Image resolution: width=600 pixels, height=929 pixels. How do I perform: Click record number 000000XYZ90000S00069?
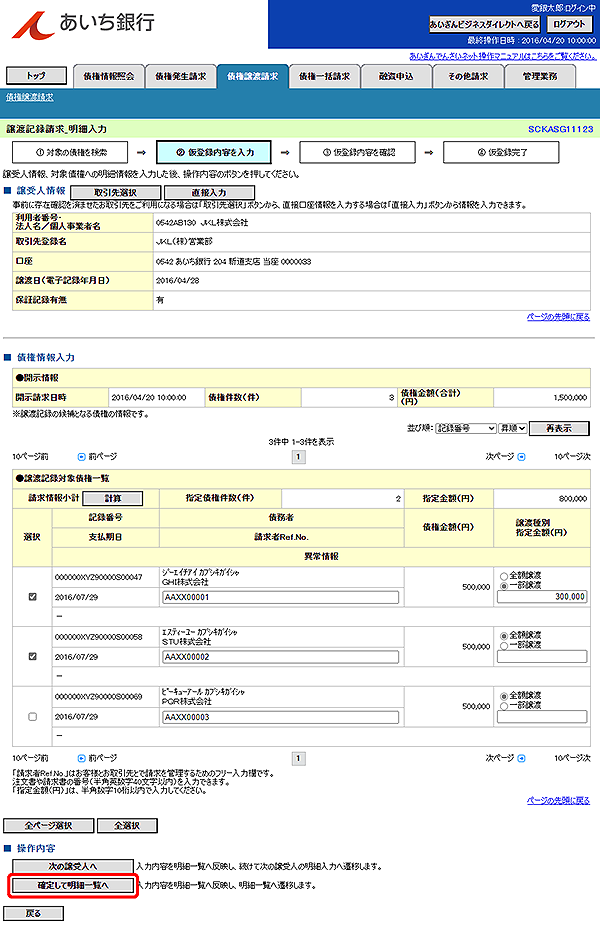98,697
